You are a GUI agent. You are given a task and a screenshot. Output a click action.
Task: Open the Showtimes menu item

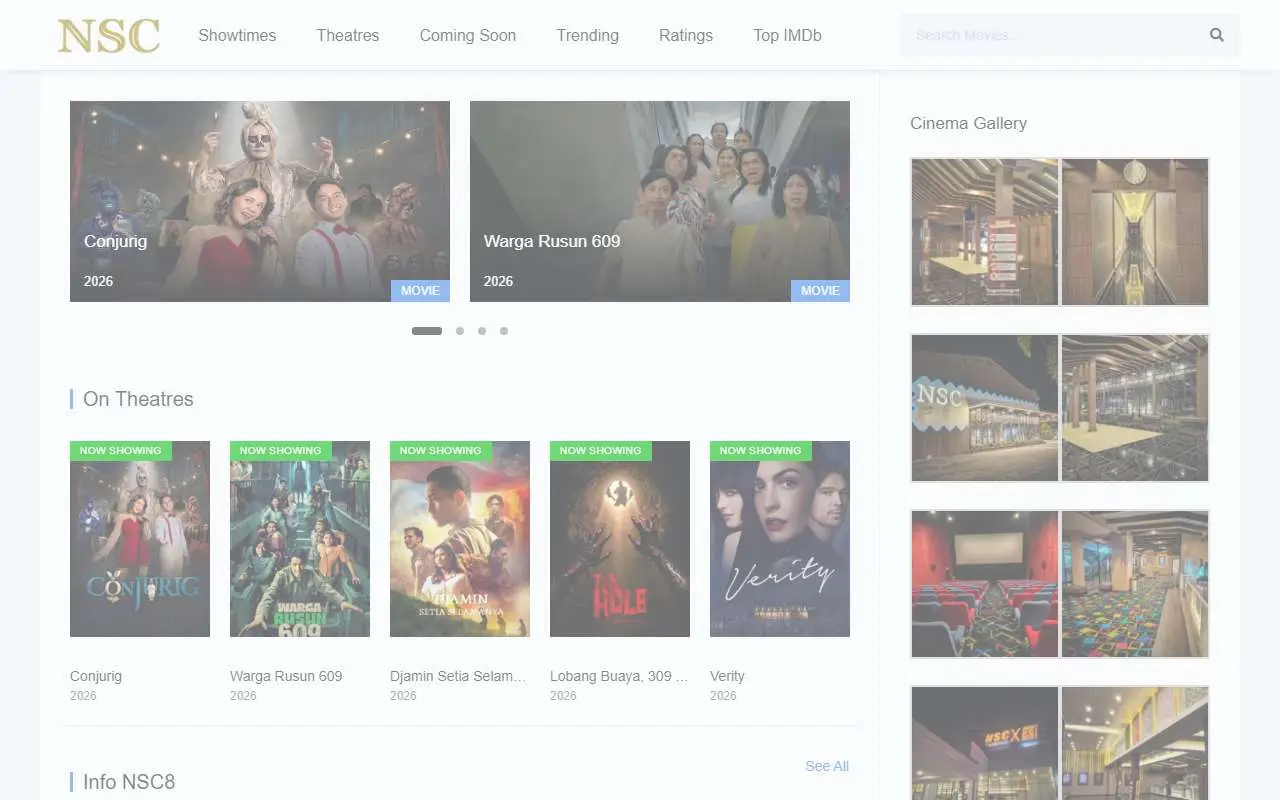(237, 35)
